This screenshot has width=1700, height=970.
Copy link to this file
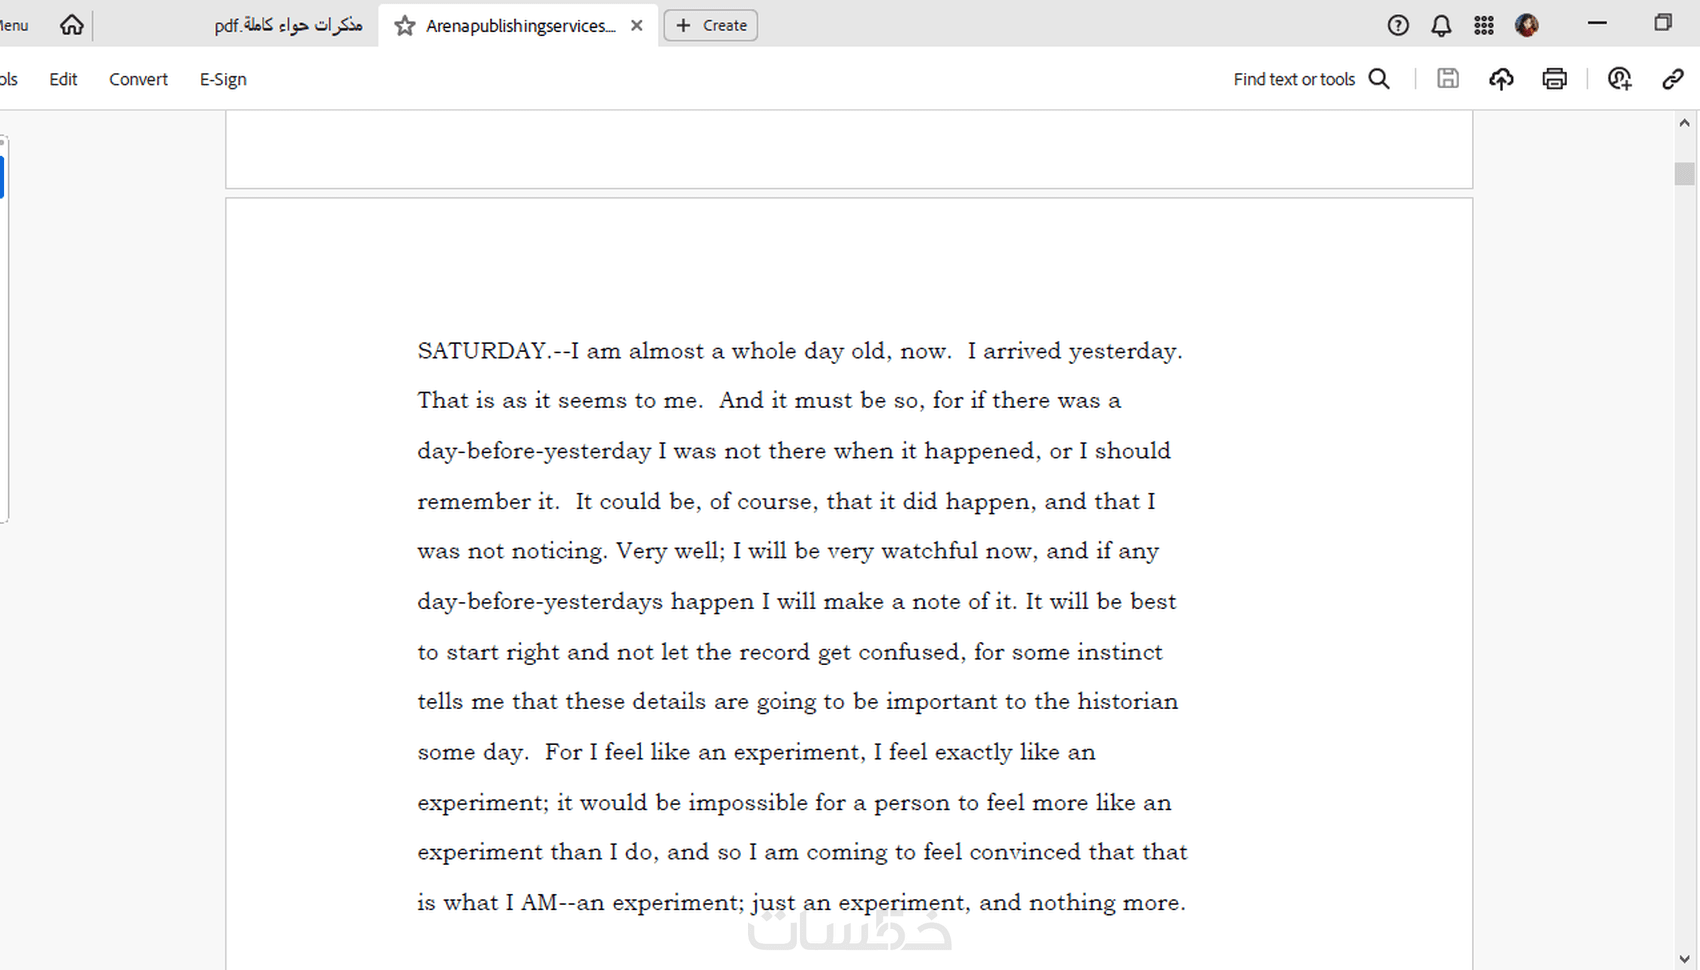coord(1673,79)
